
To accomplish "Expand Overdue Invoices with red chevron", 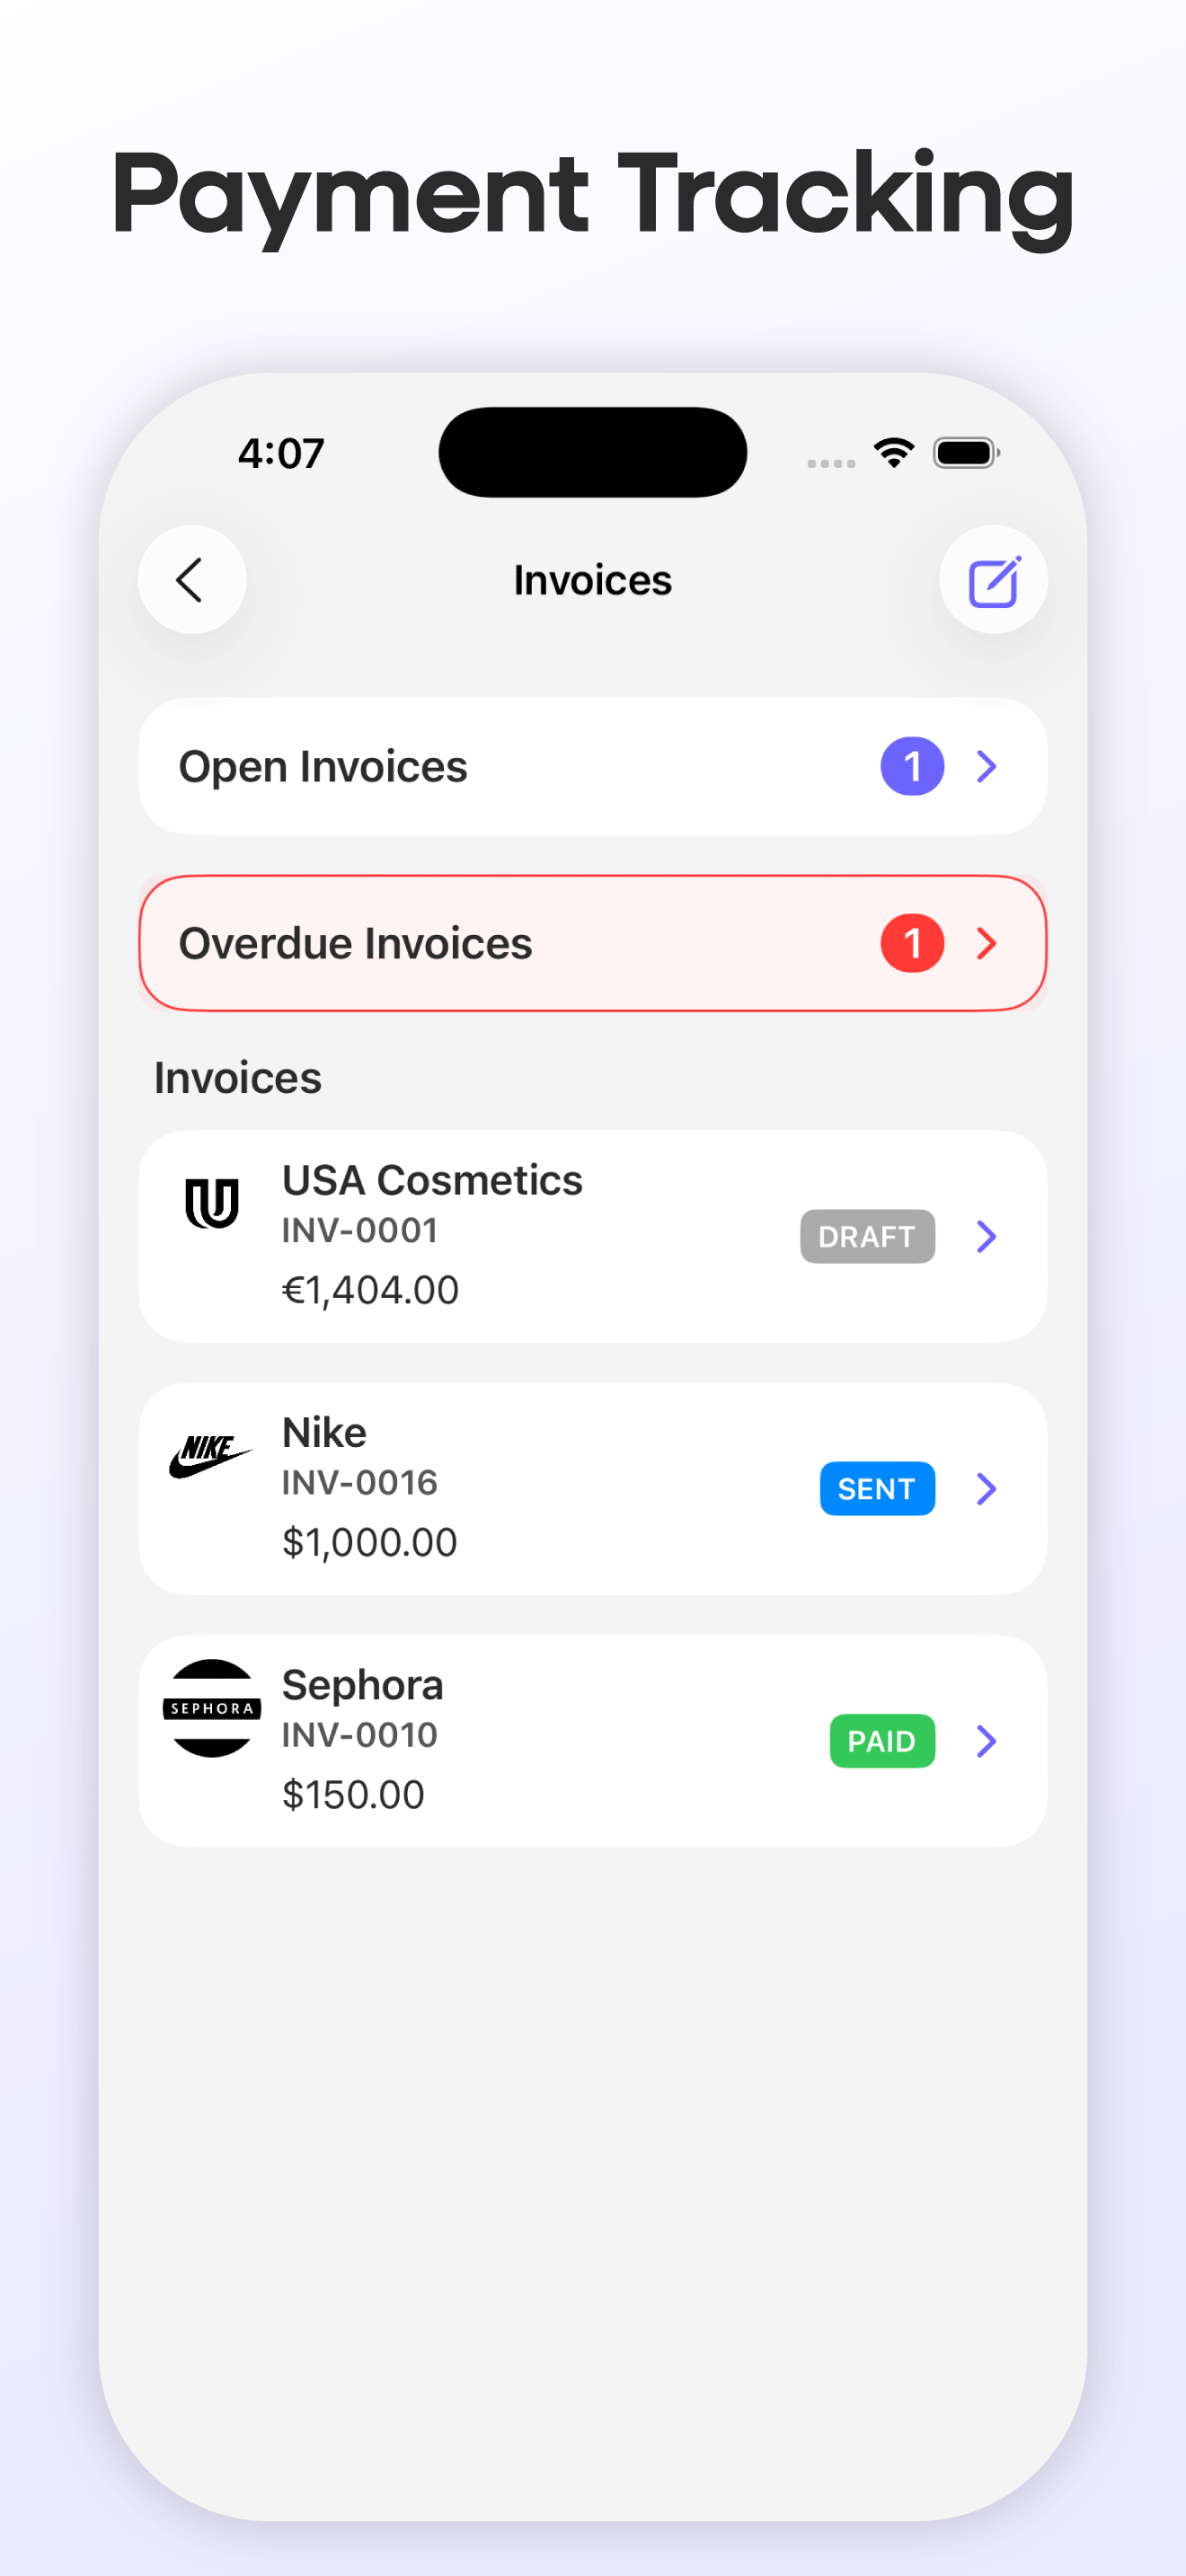I will [x=987, y=943].
